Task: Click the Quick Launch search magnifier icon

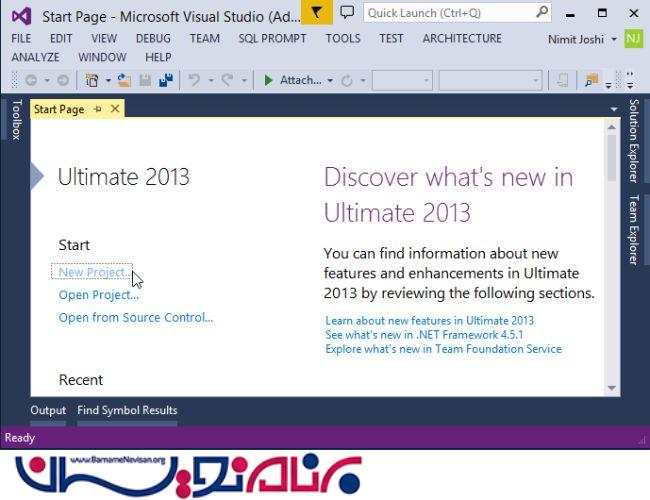Action: (541, 13)
